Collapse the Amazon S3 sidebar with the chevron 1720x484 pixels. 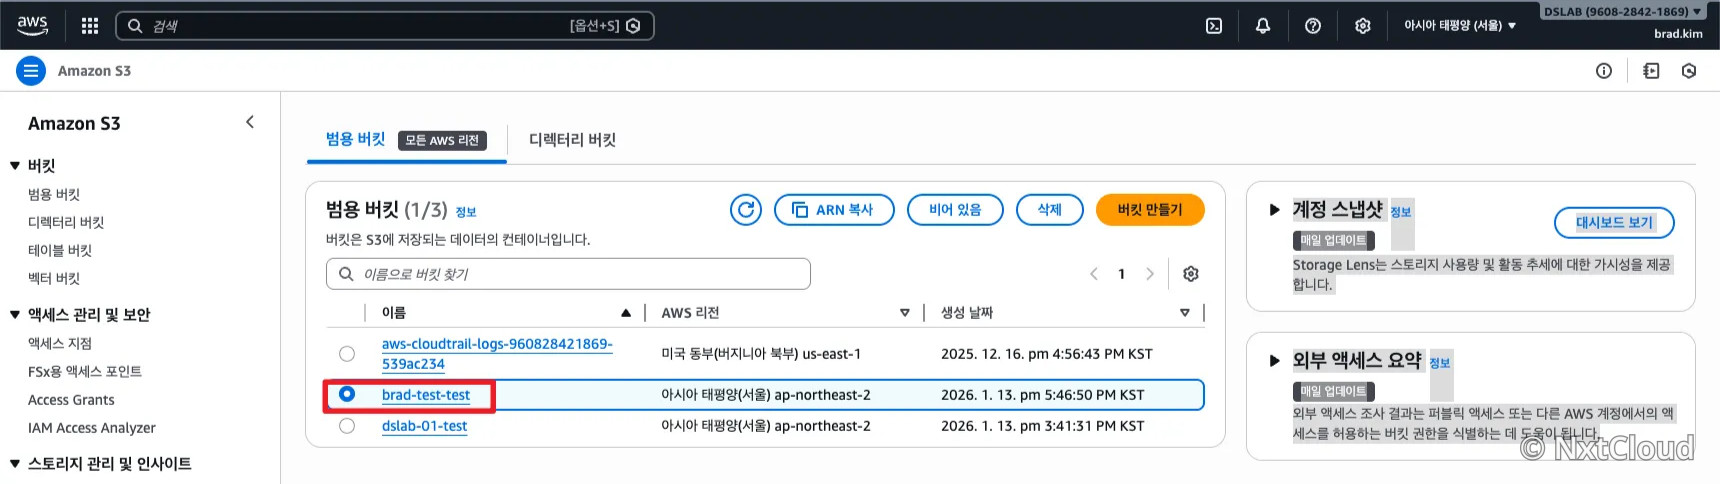pos(250,122)
